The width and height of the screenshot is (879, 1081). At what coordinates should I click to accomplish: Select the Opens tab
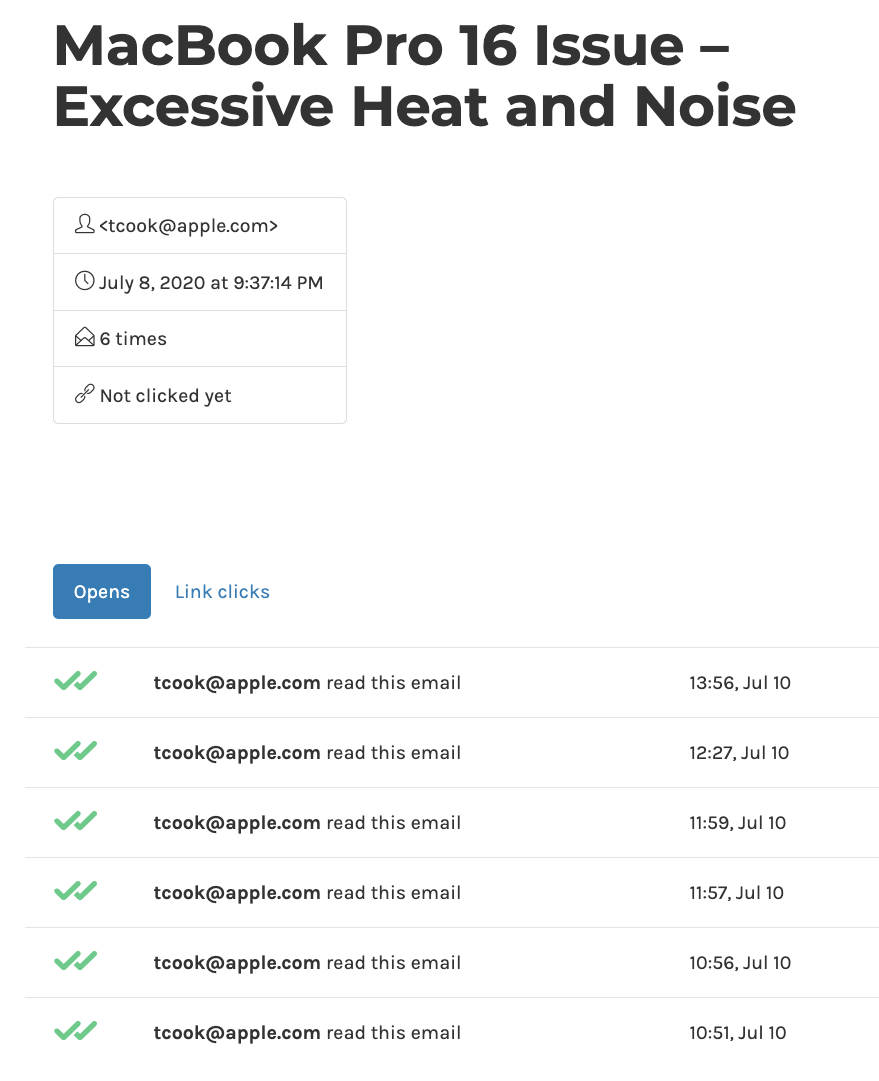point(102,592)
